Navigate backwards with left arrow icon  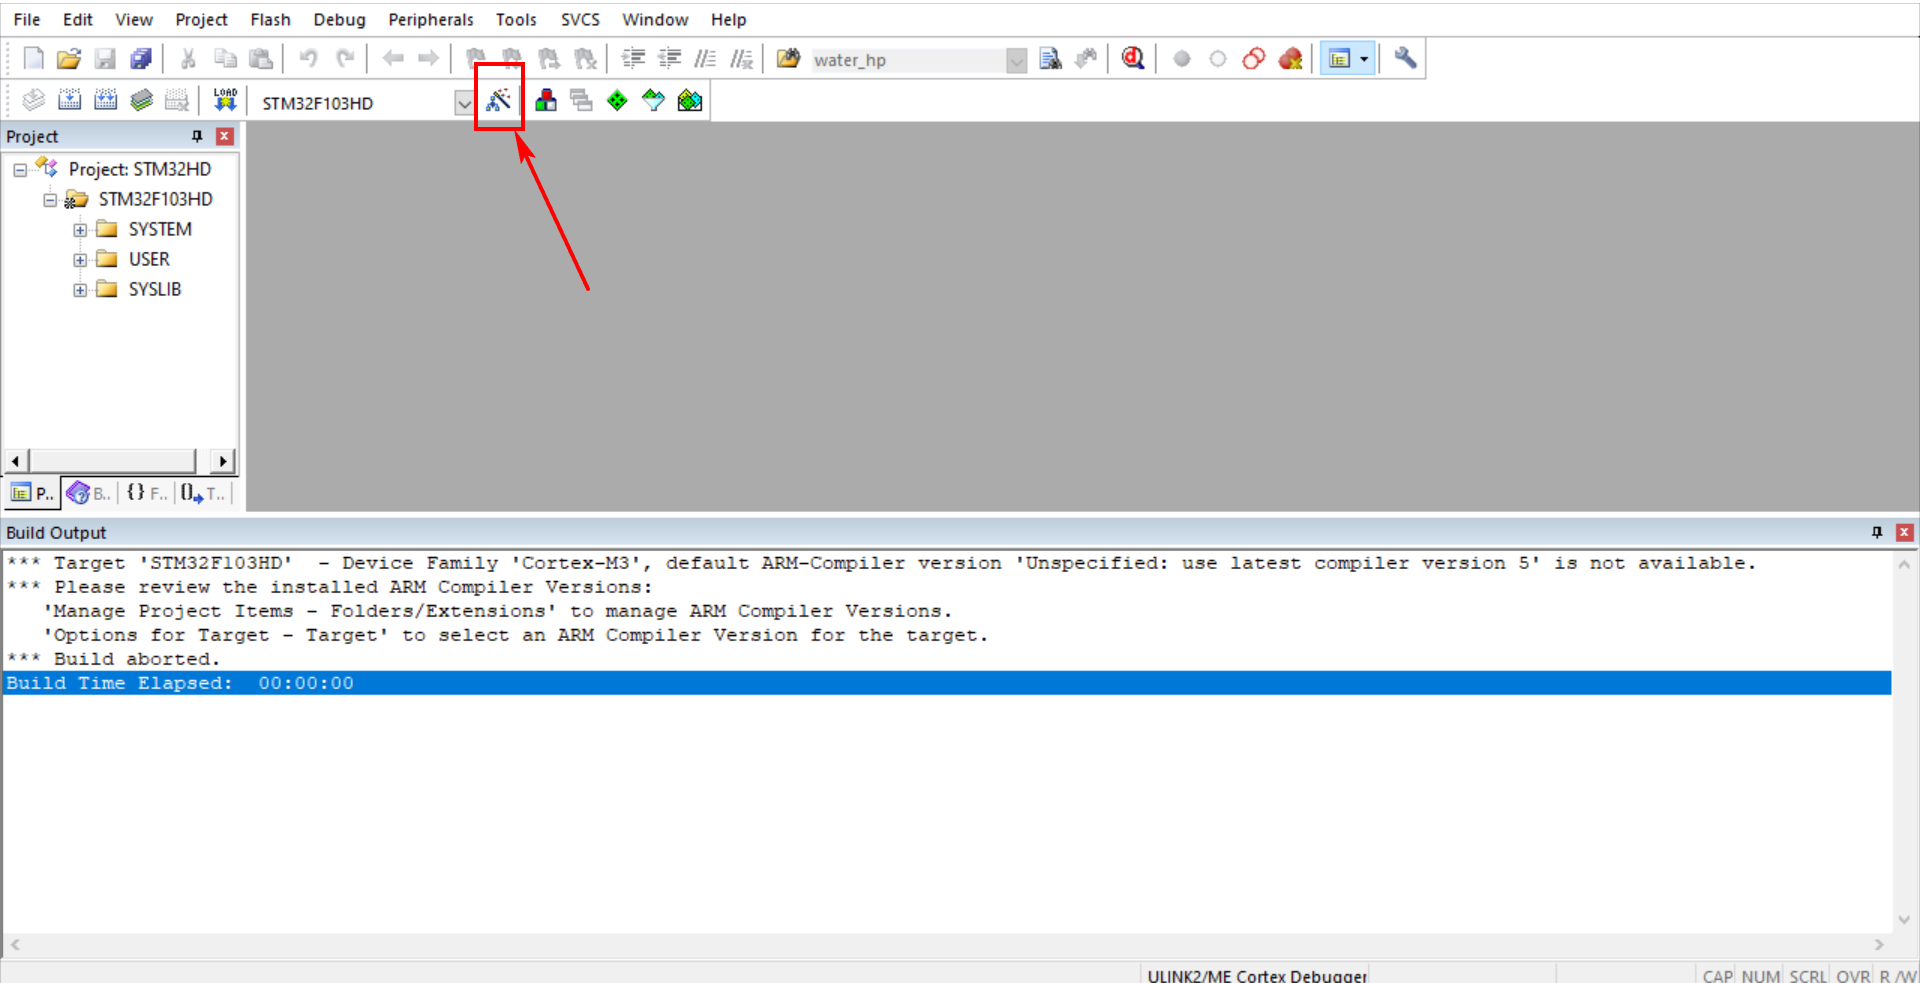tap(393, 59)
